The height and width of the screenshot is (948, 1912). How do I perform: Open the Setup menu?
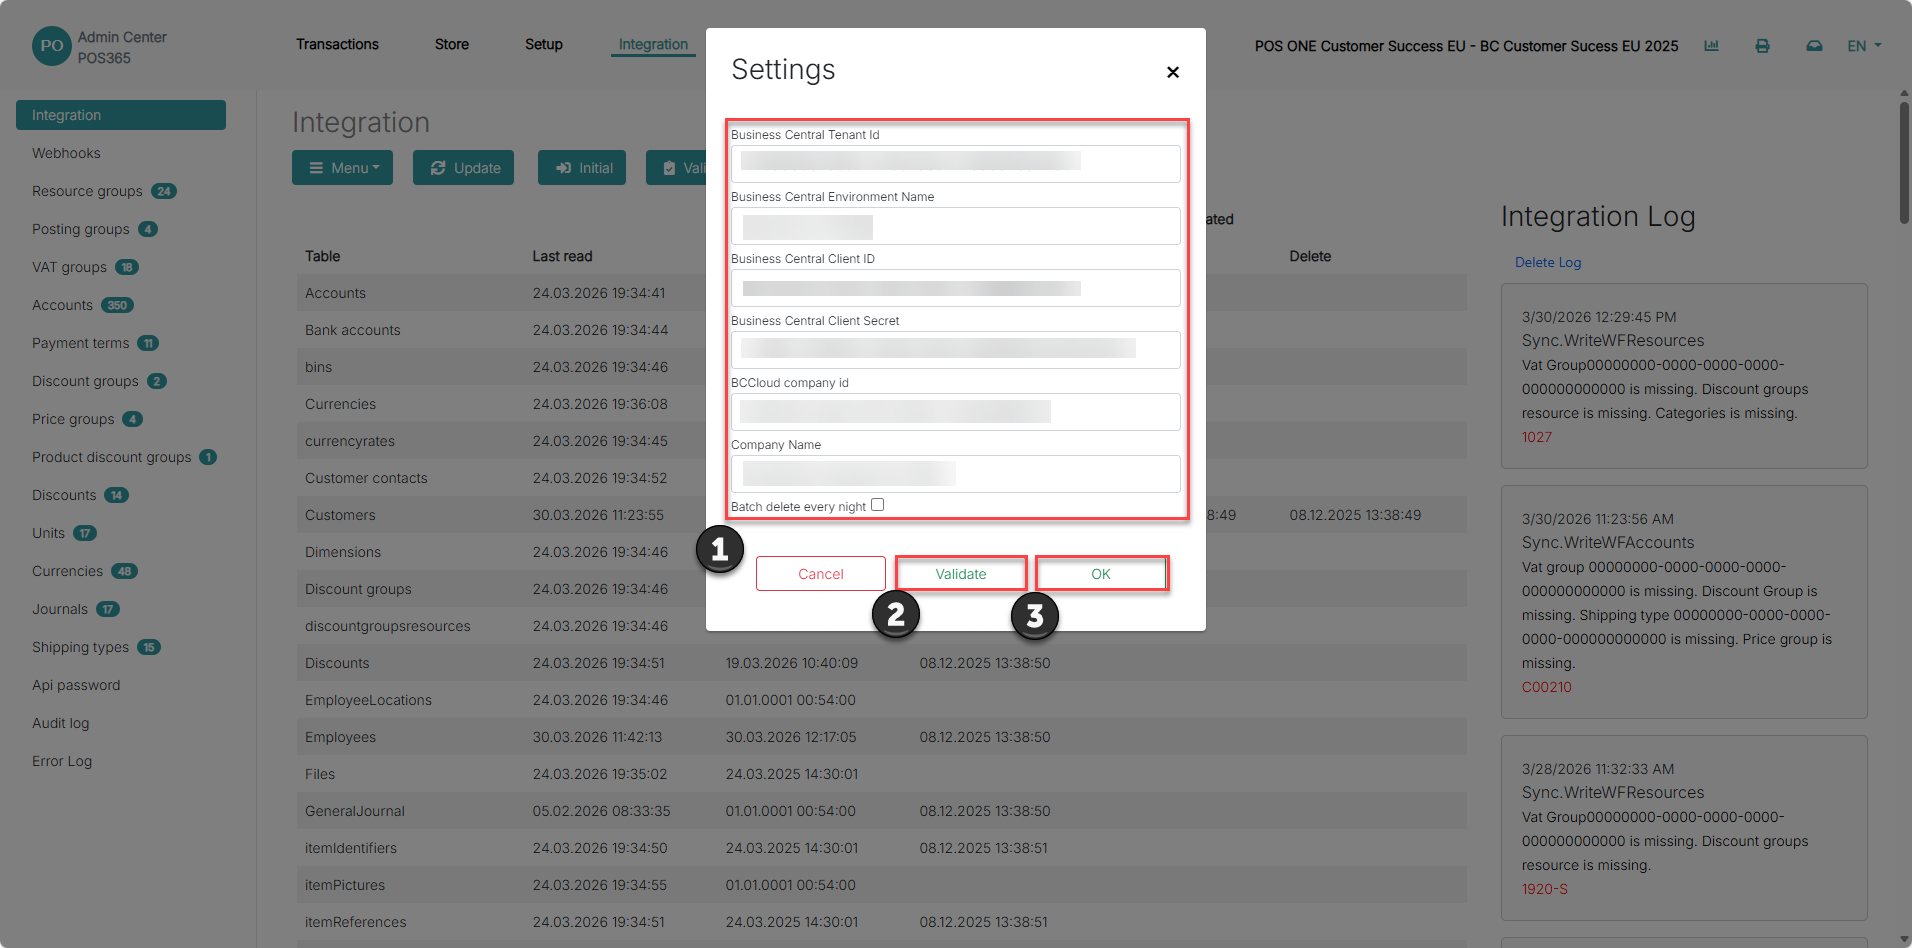544,44
